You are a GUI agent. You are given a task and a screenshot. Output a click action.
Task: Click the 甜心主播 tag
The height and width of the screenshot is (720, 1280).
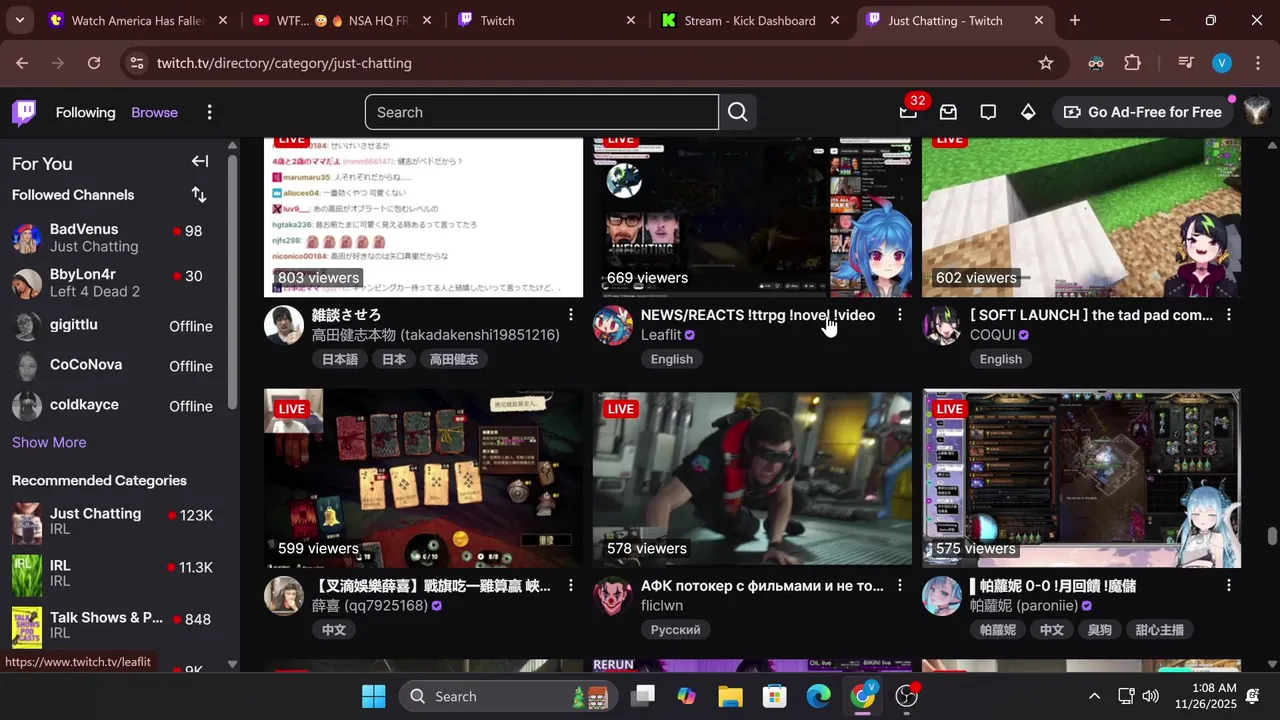[x=1159, y=630]
